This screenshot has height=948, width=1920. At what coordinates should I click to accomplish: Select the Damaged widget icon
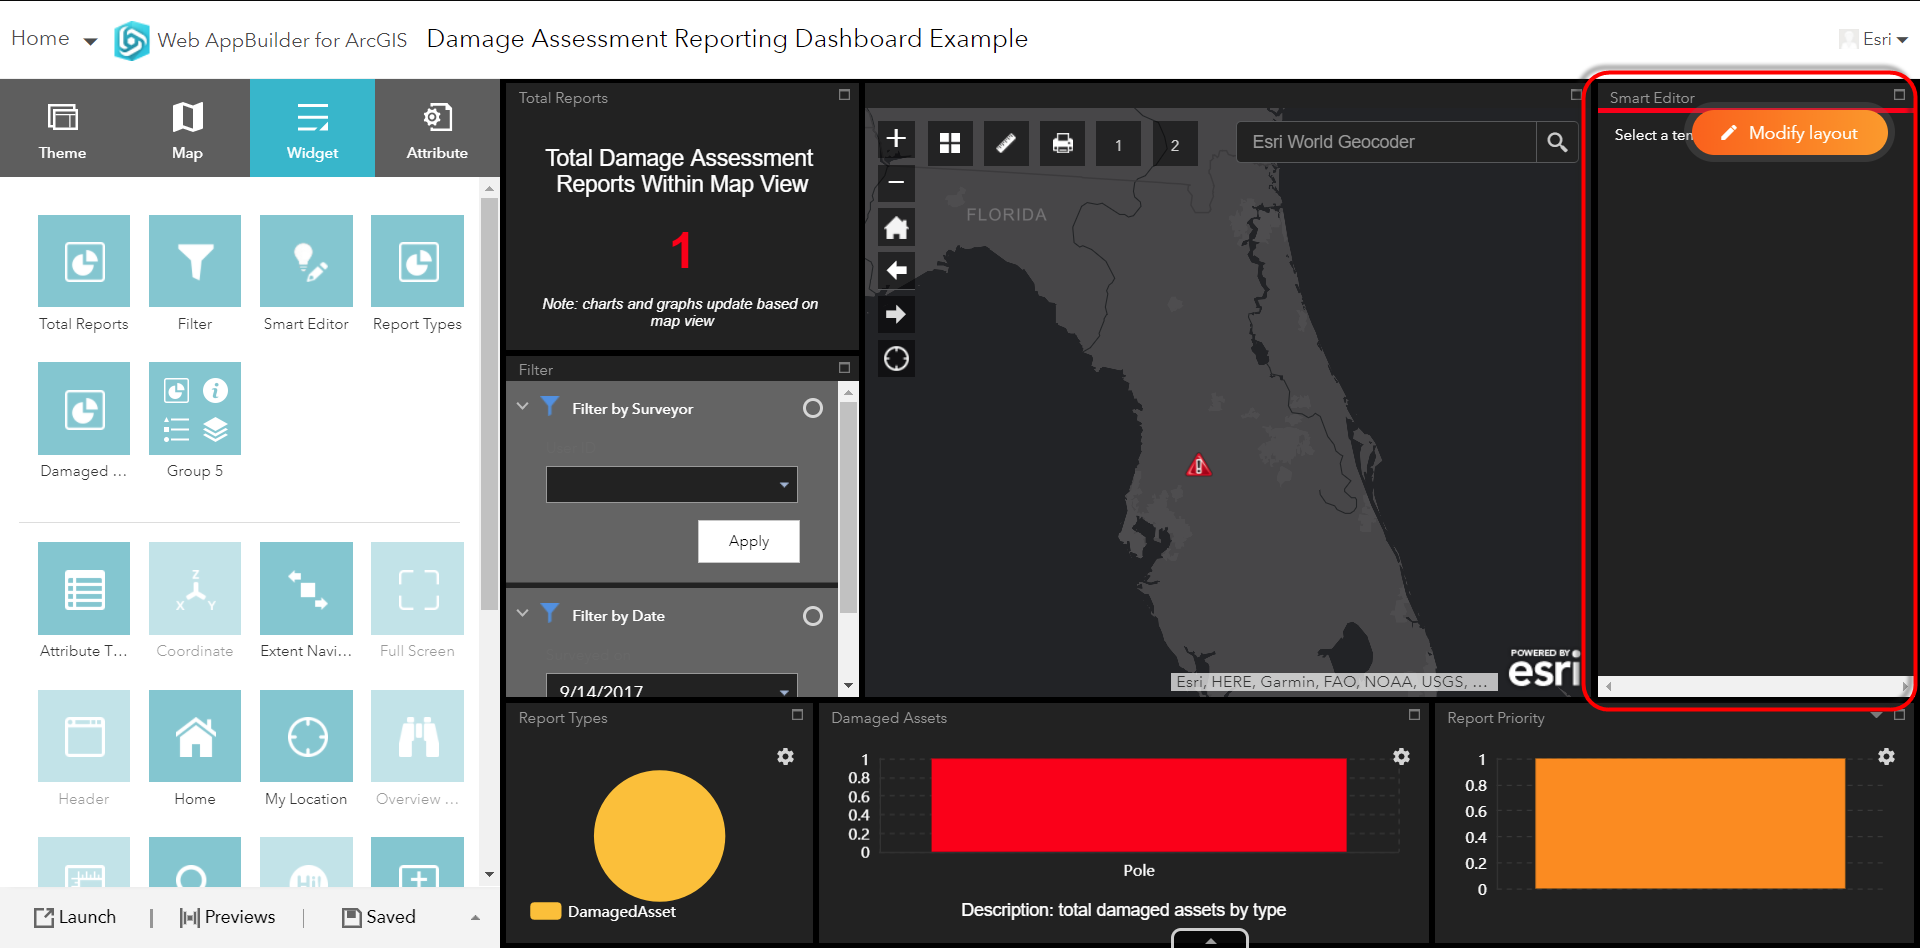(84, 408)
